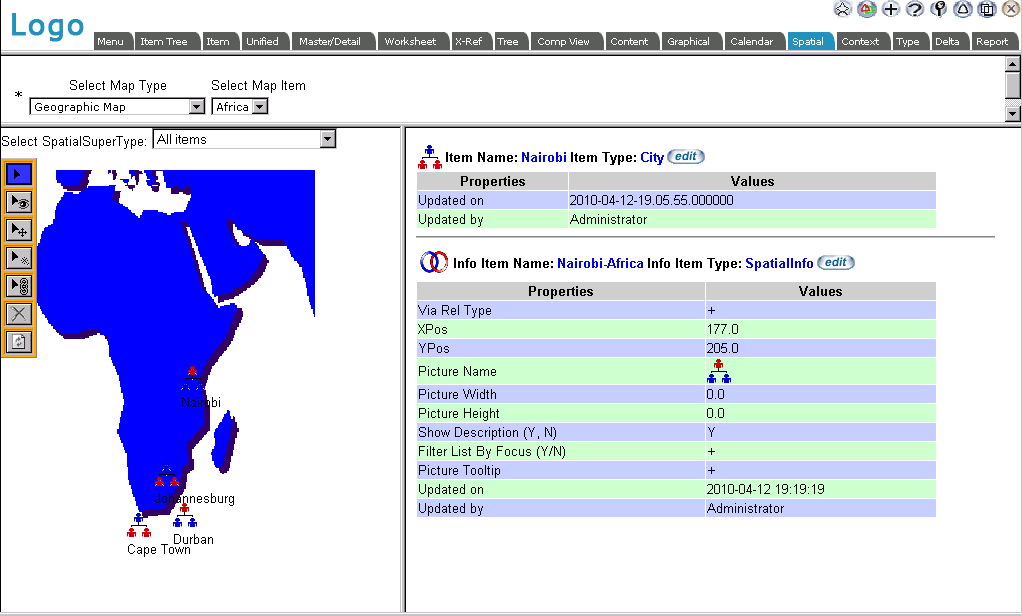Click the star icon in top toolbar

pos(843,9)
